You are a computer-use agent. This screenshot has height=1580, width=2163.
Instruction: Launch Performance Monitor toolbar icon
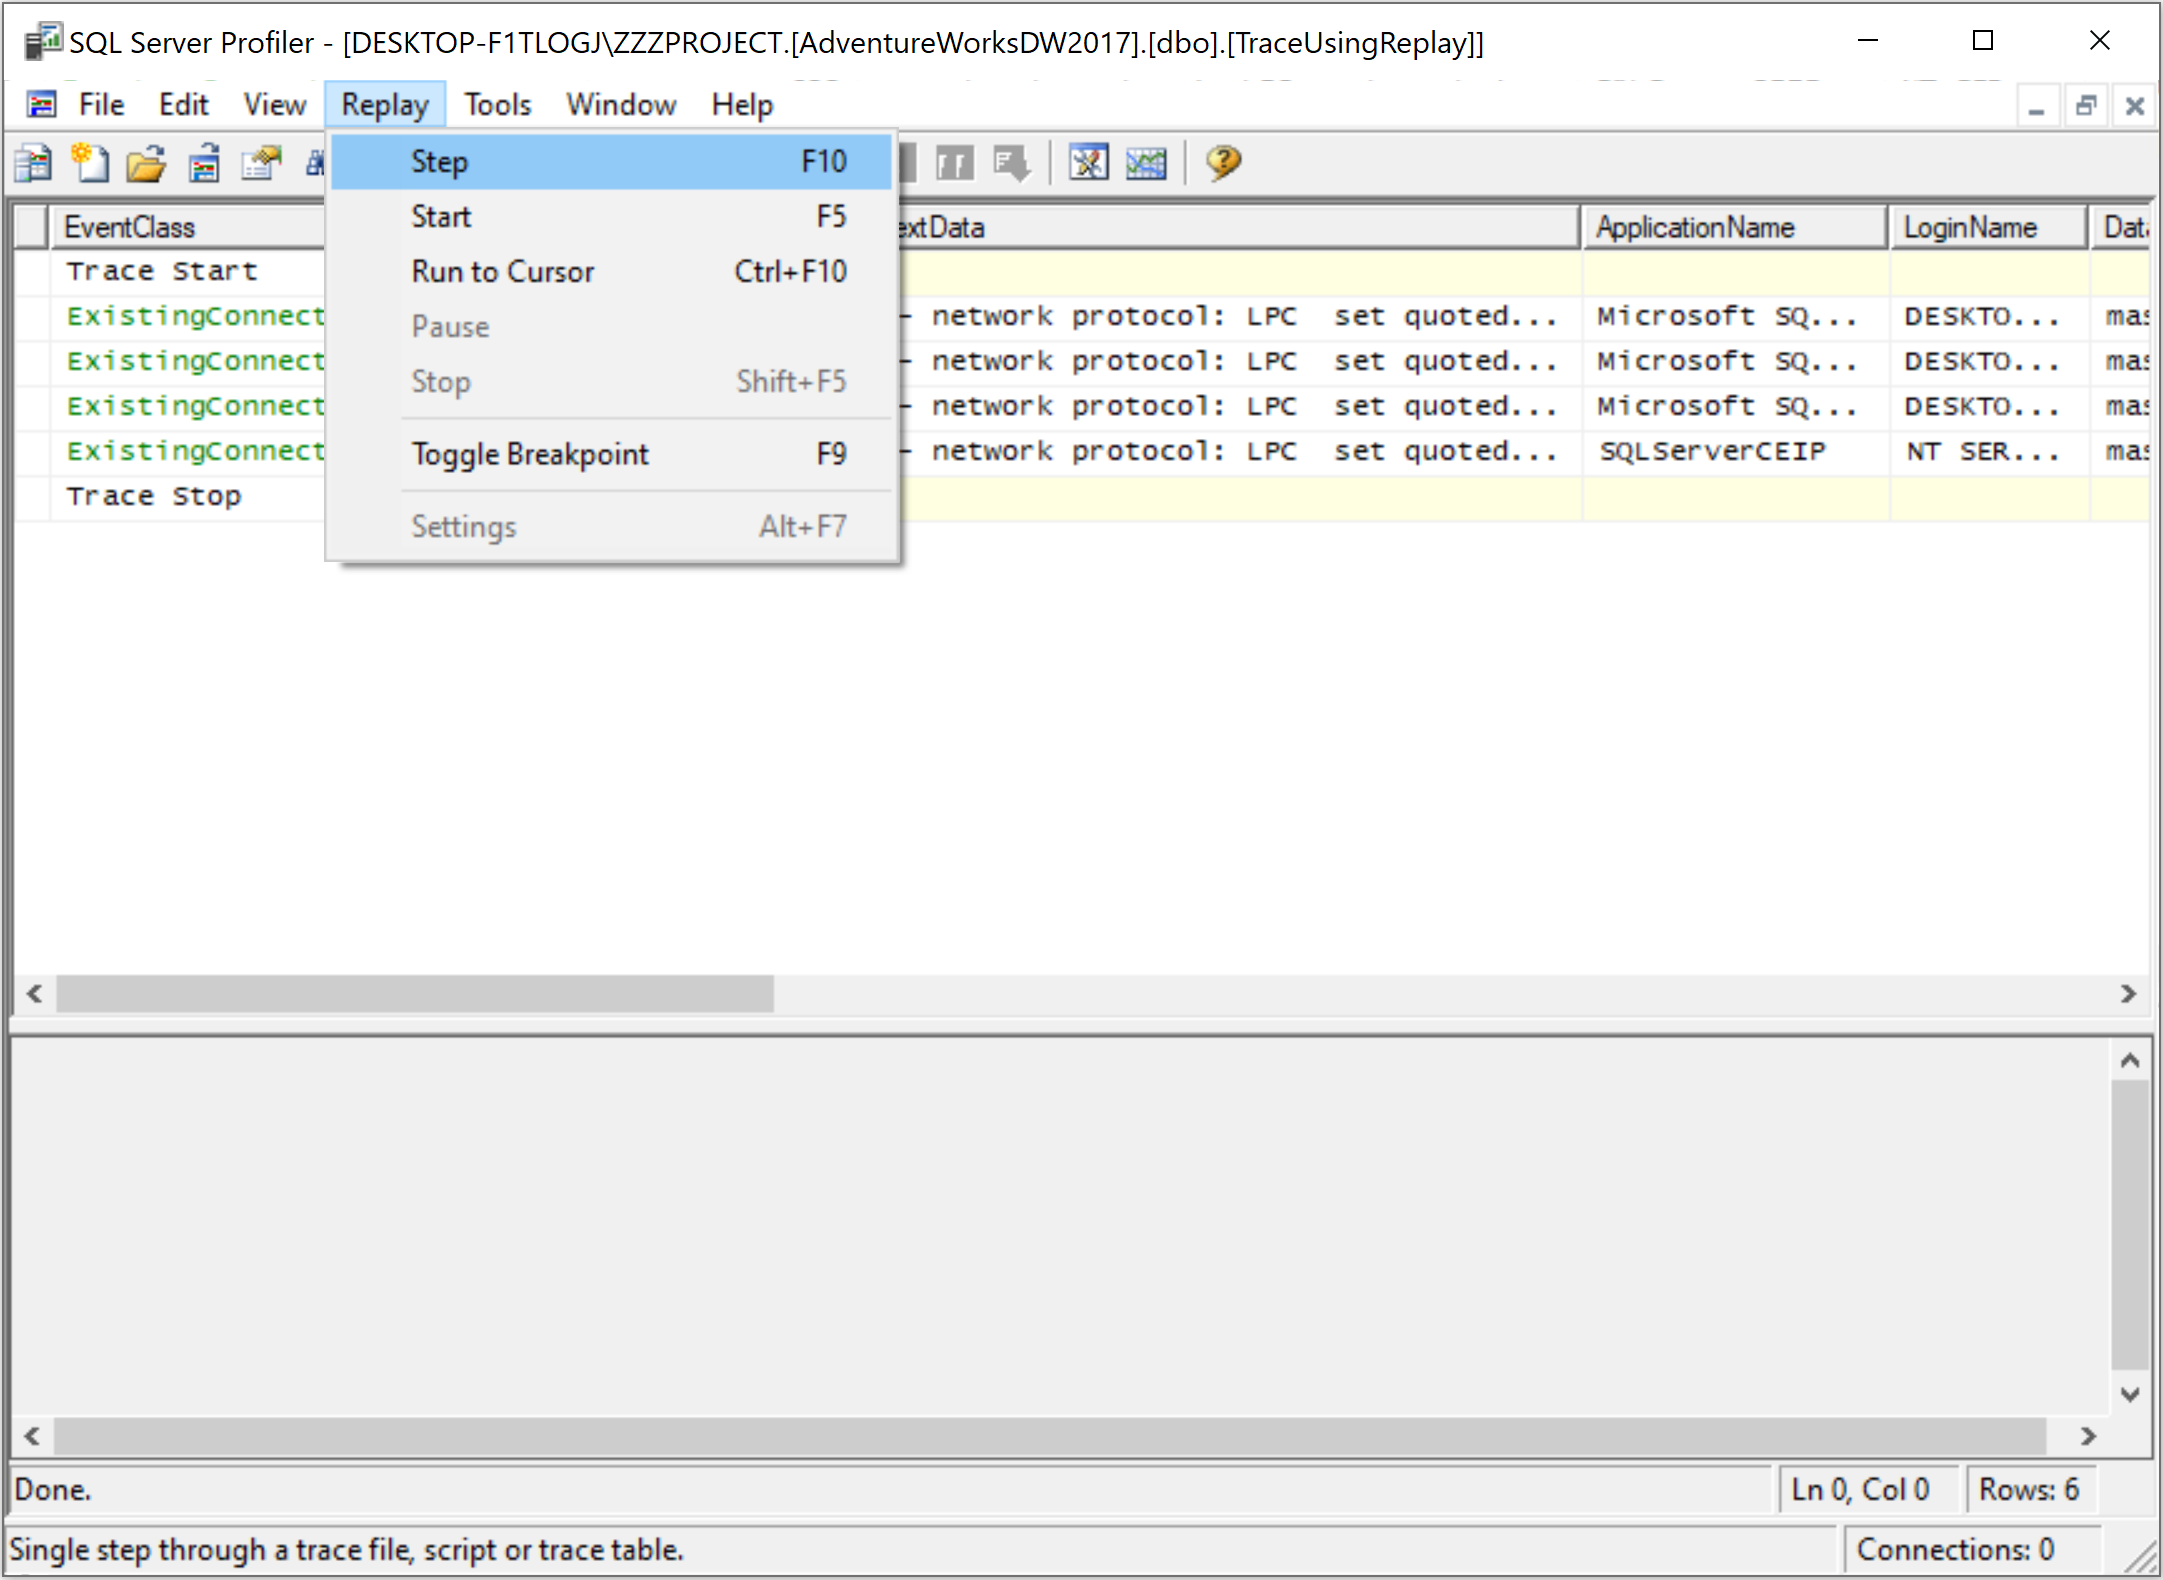[1146, 162]
